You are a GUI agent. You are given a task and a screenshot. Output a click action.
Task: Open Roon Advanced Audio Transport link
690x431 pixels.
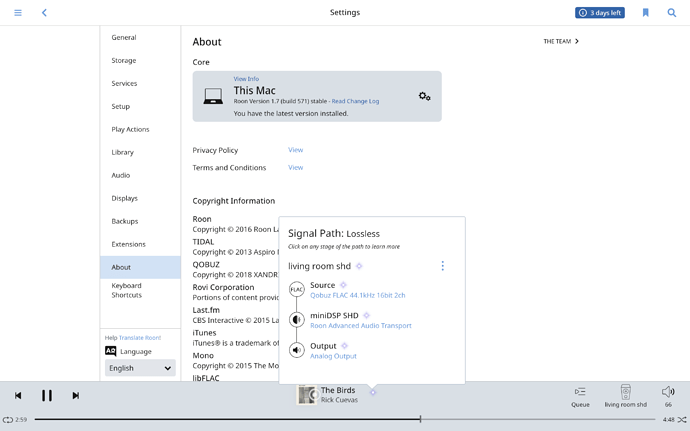click(x=361, y=326)
